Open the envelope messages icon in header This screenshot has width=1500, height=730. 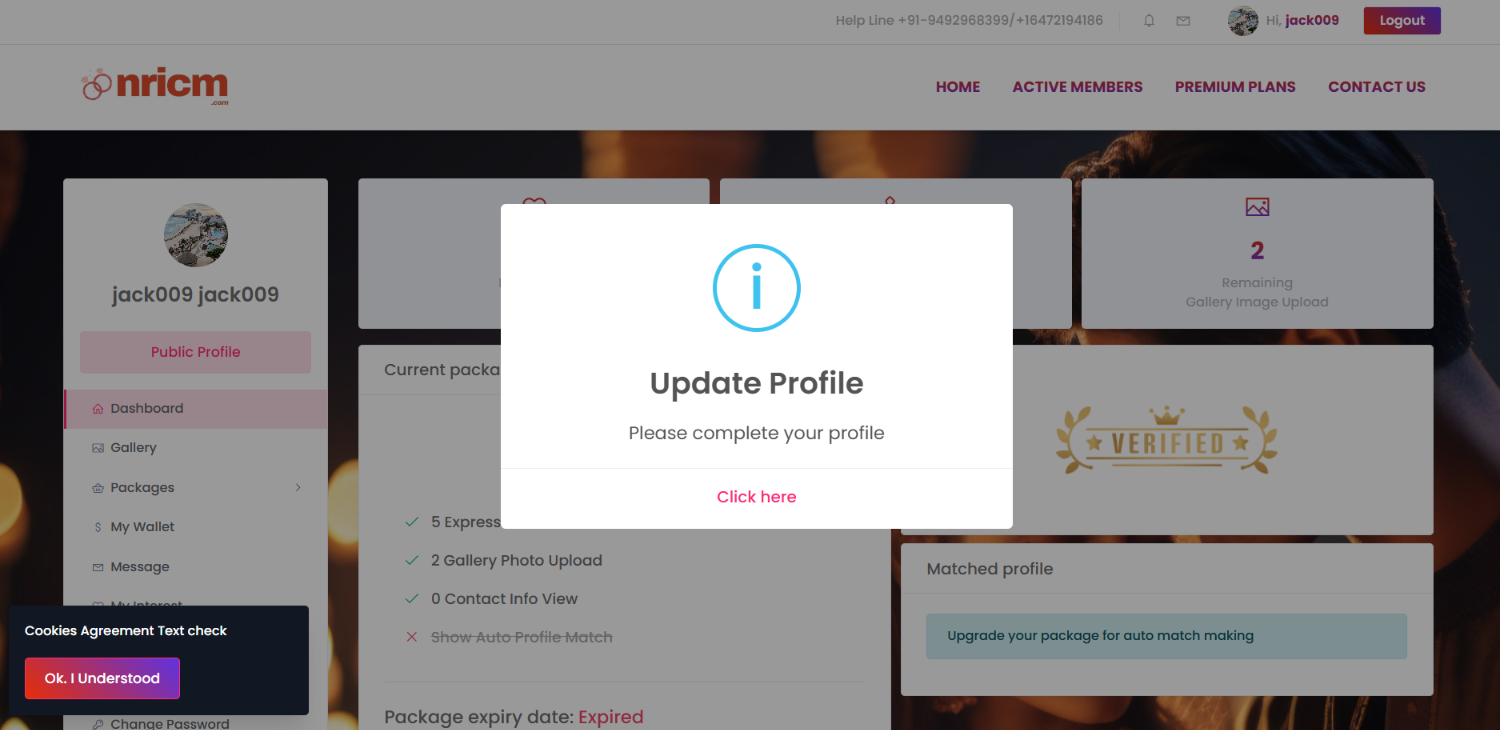1183,21
